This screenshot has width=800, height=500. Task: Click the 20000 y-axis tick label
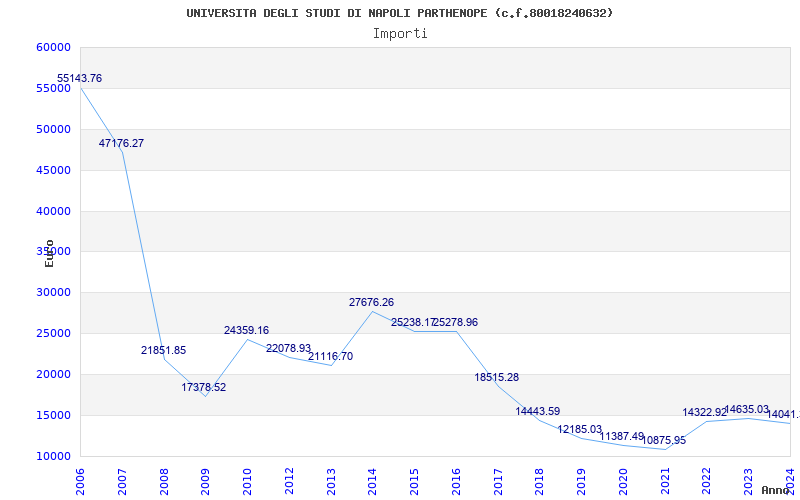coord(53,374)
